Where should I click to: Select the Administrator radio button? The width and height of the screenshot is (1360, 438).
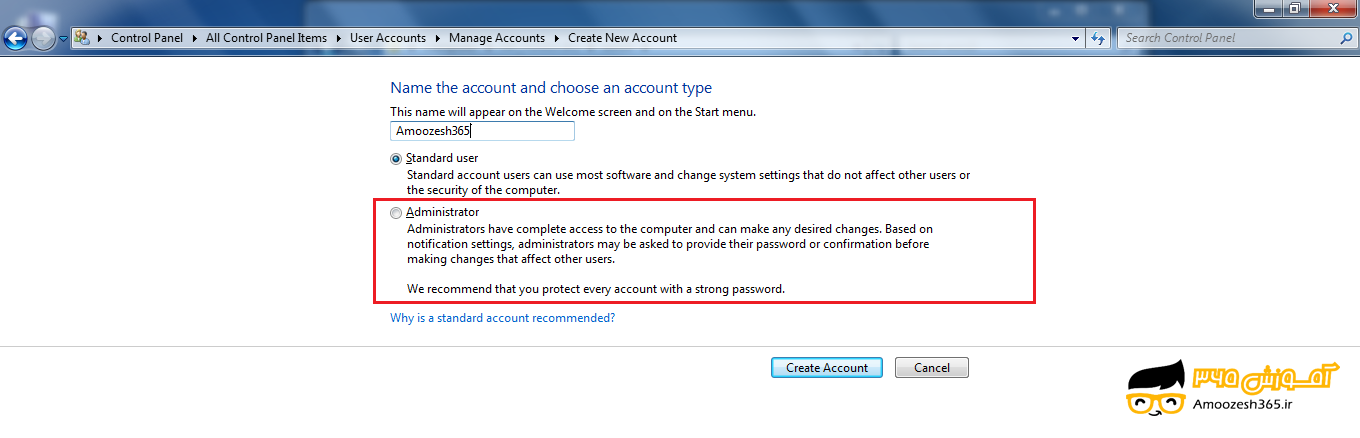pos(397,212)
